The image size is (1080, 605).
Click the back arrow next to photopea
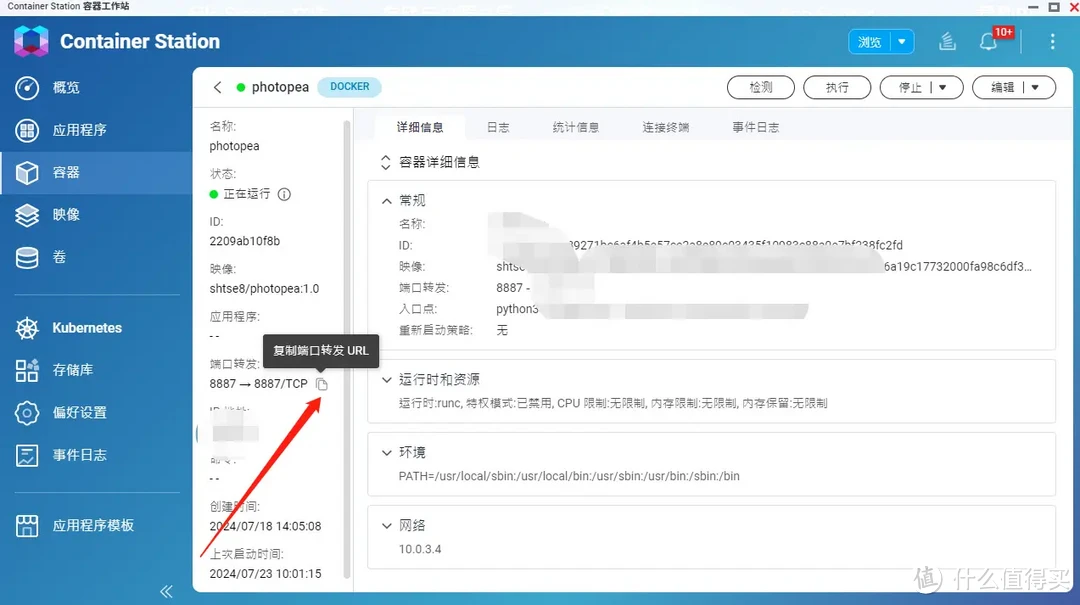[218, 87]
